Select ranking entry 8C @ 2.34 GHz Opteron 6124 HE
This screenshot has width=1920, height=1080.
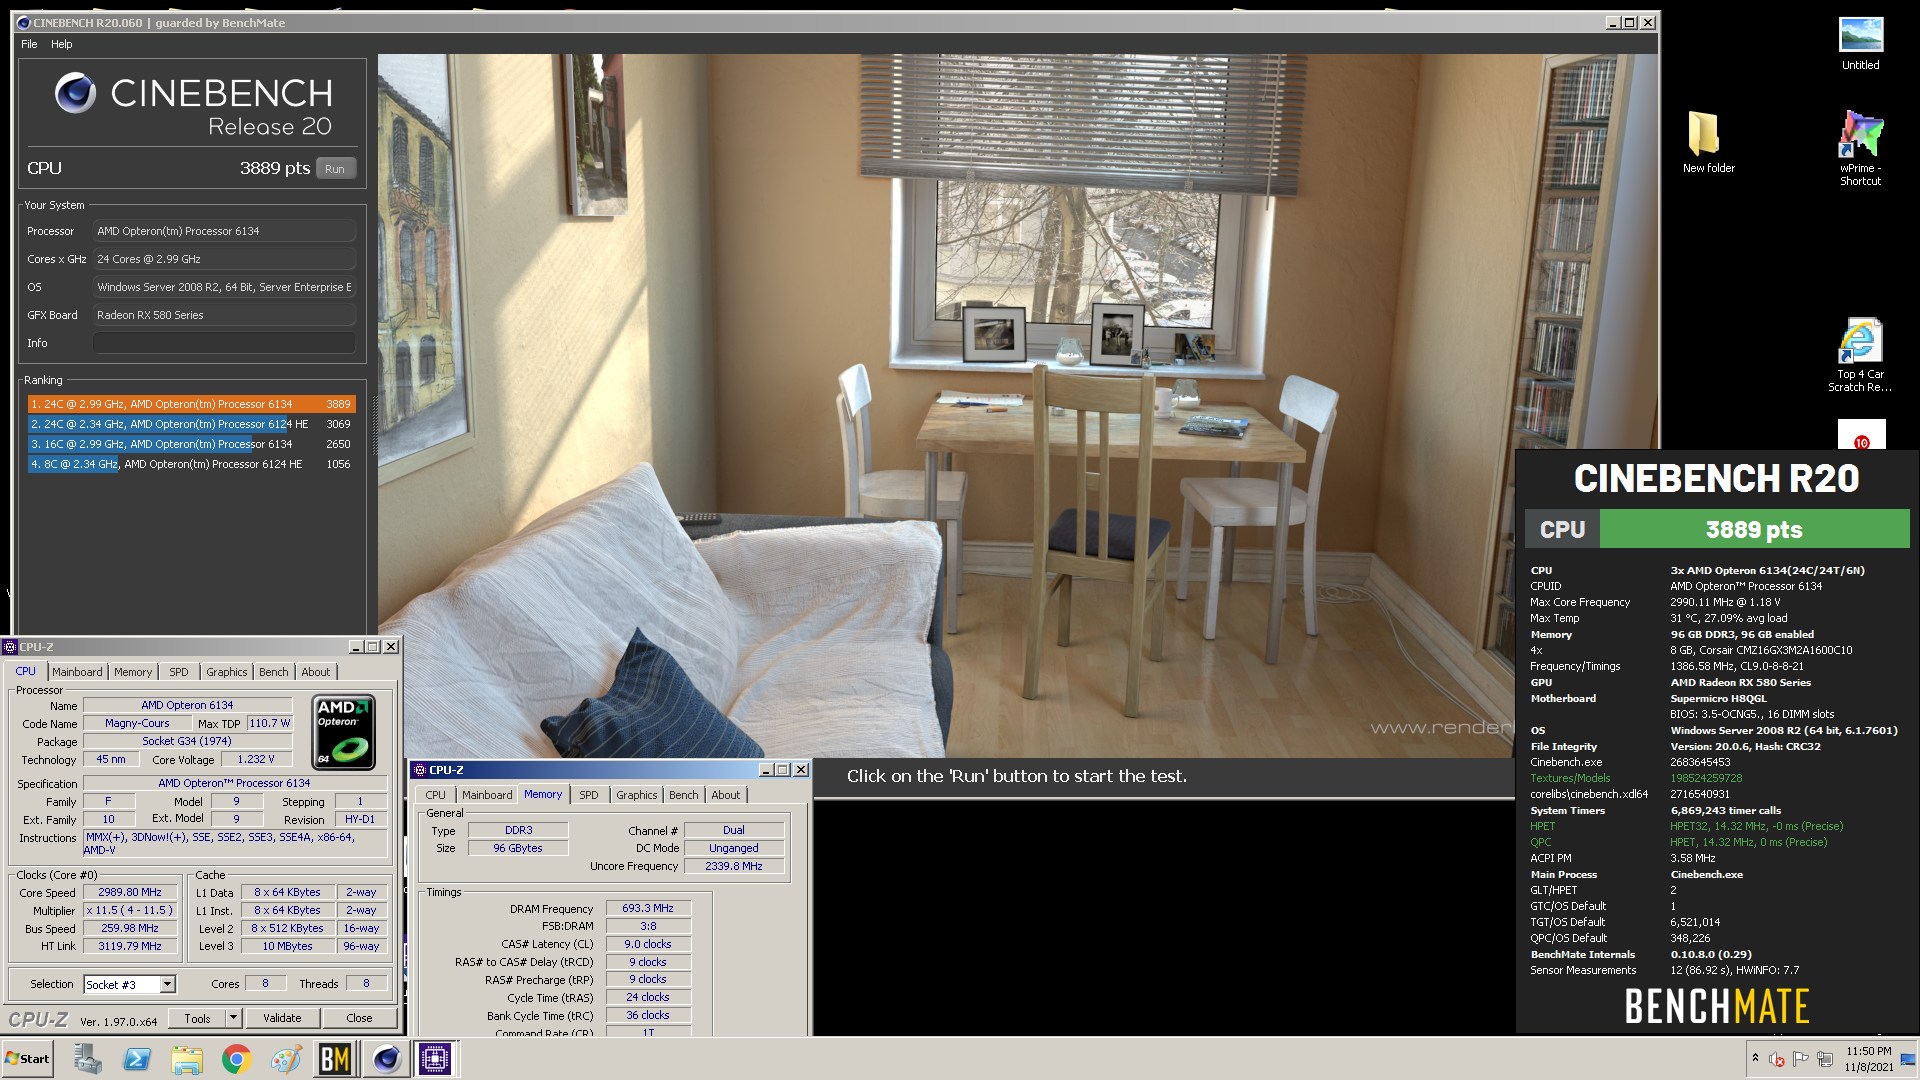190,464
